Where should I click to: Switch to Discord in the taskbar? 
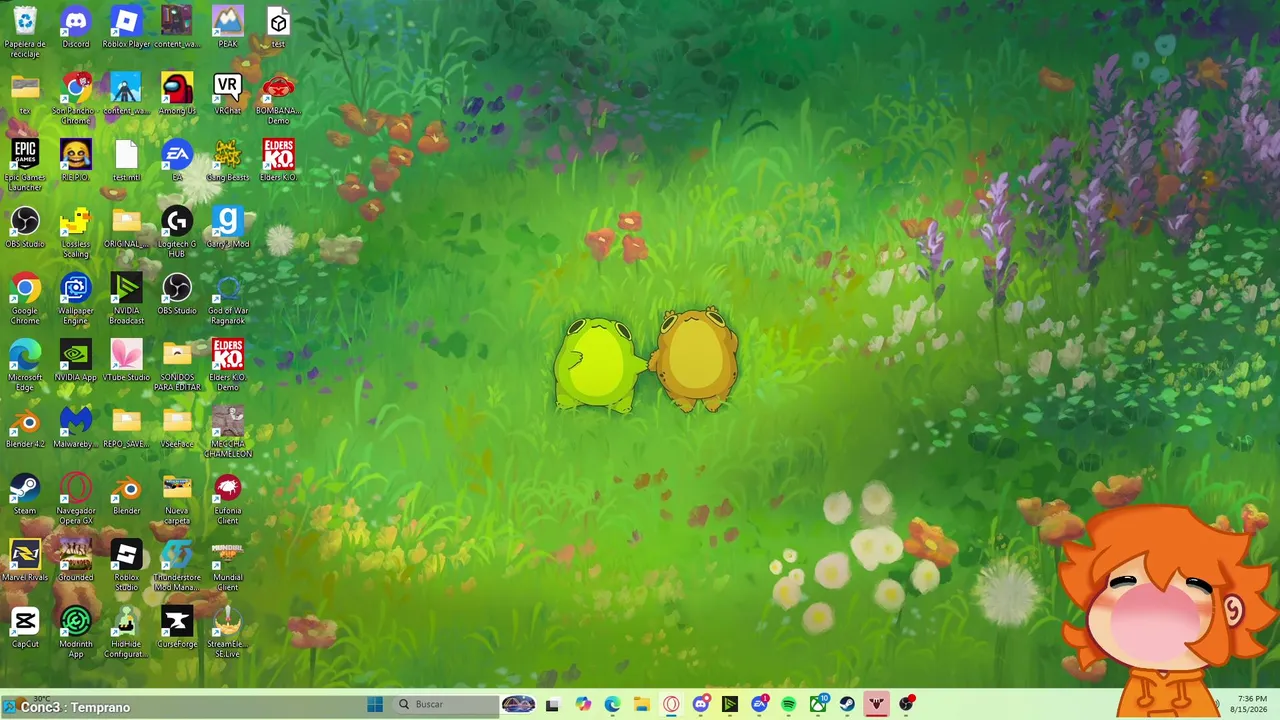(701, 704)
